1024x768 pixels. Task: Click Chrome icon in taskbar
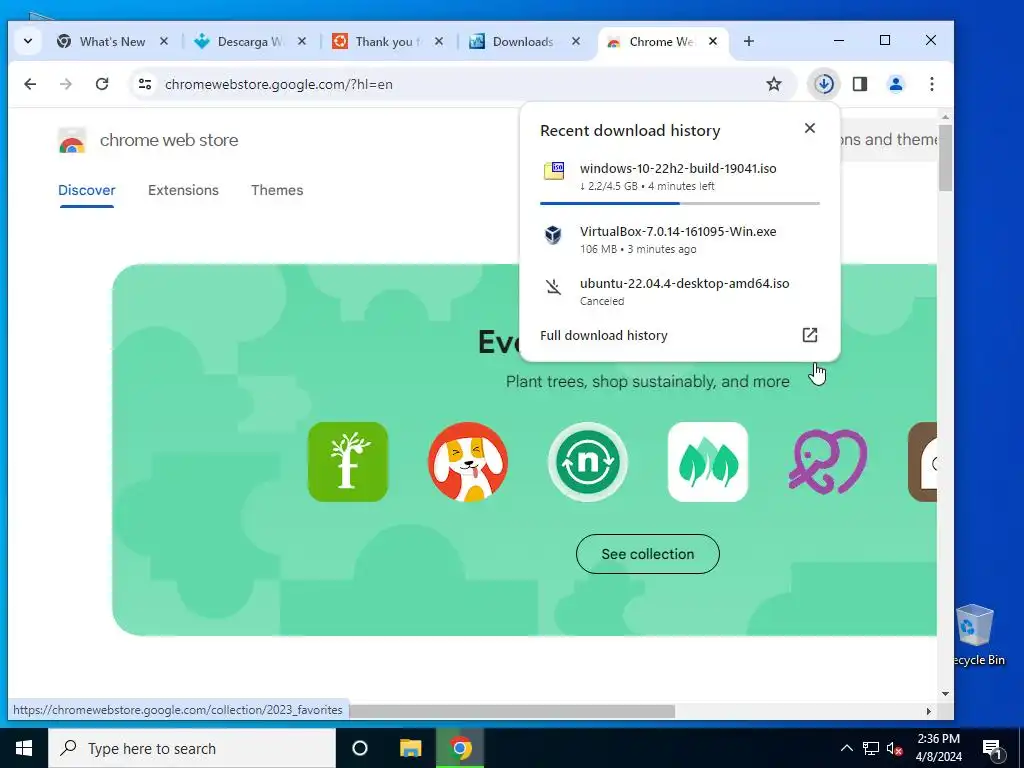point(460,748)
